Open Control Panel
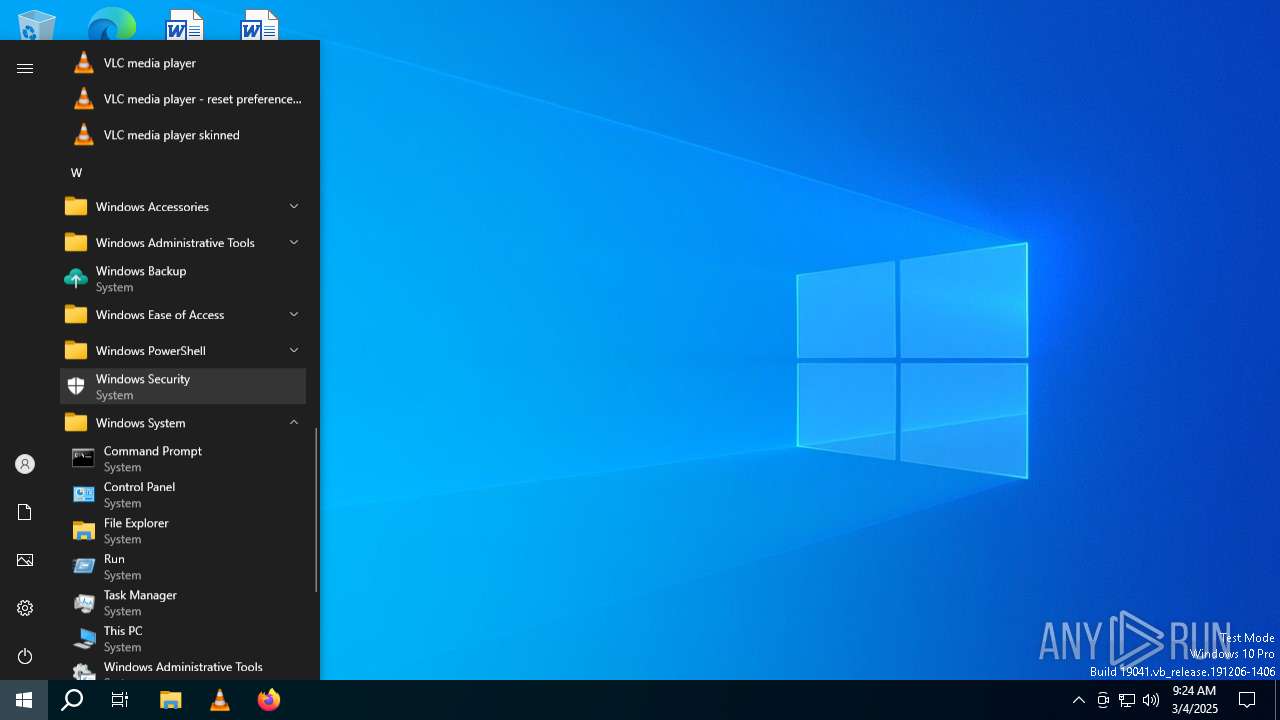The image size is (1280, 720). tap(183, 495)
